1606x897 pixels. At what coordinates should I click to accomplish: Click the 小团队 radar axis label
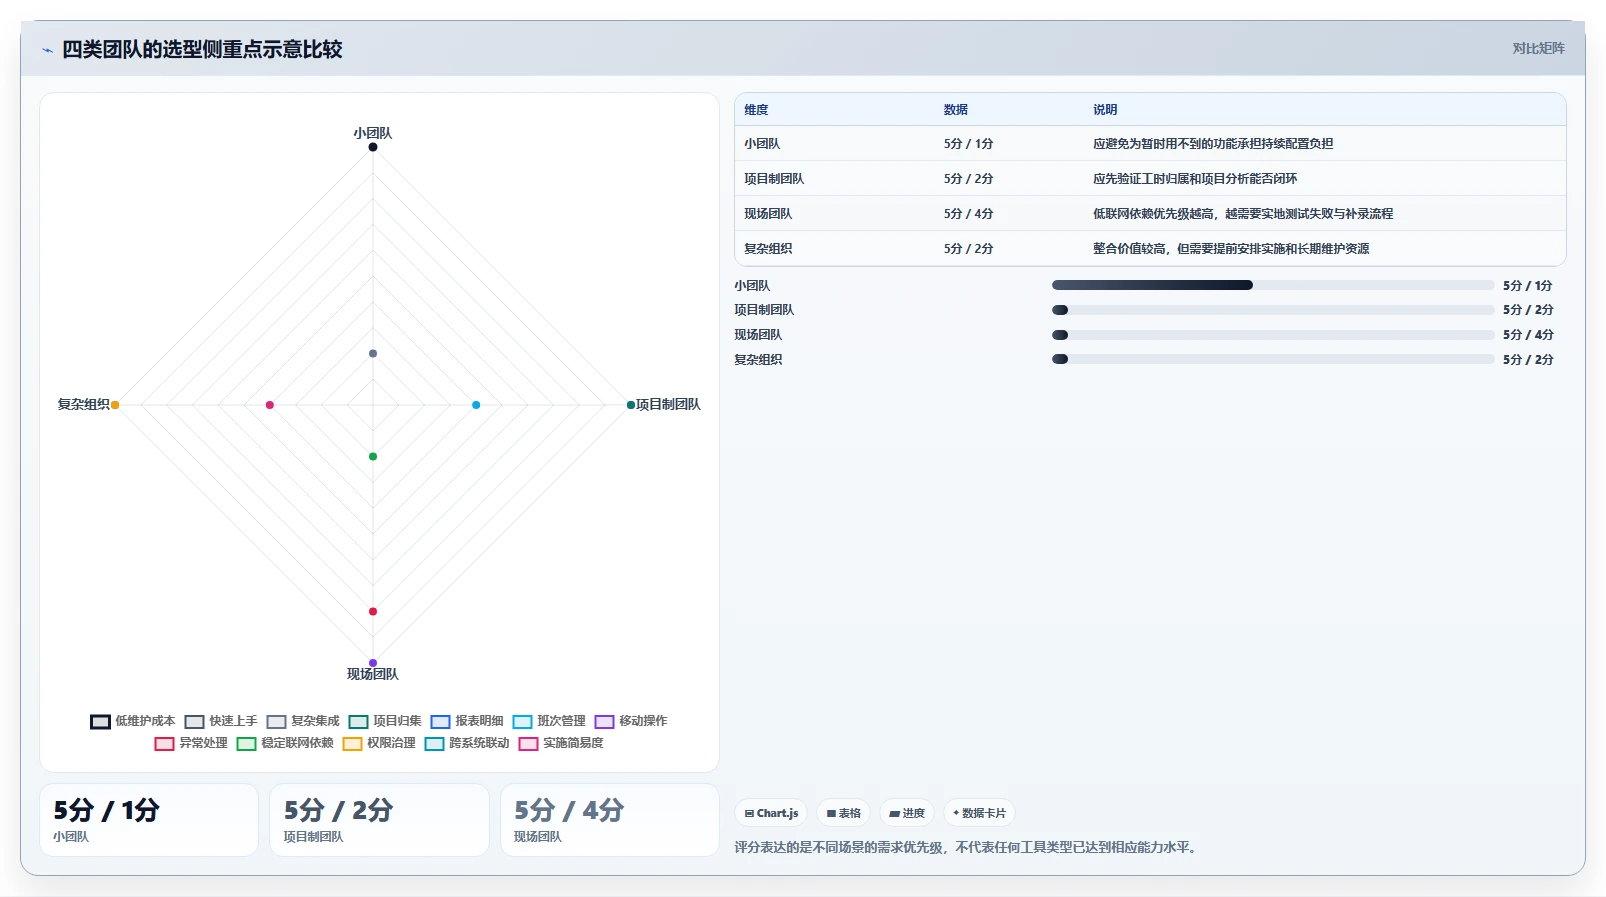pos(373,133)
